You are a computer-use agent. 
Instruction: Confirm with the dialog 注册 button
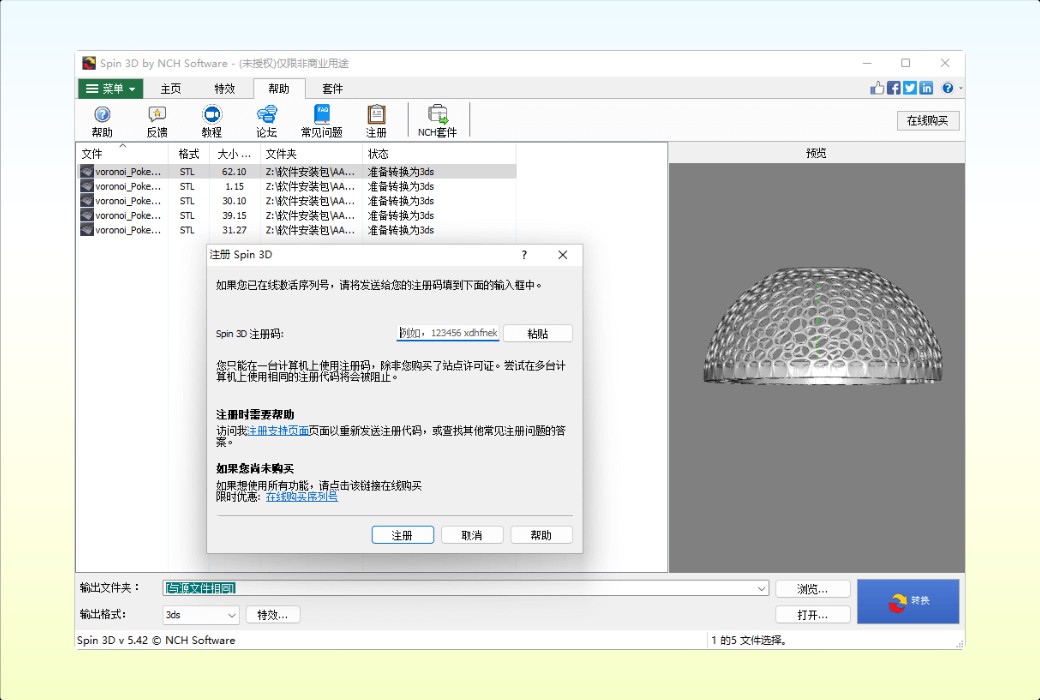[403, 535]
